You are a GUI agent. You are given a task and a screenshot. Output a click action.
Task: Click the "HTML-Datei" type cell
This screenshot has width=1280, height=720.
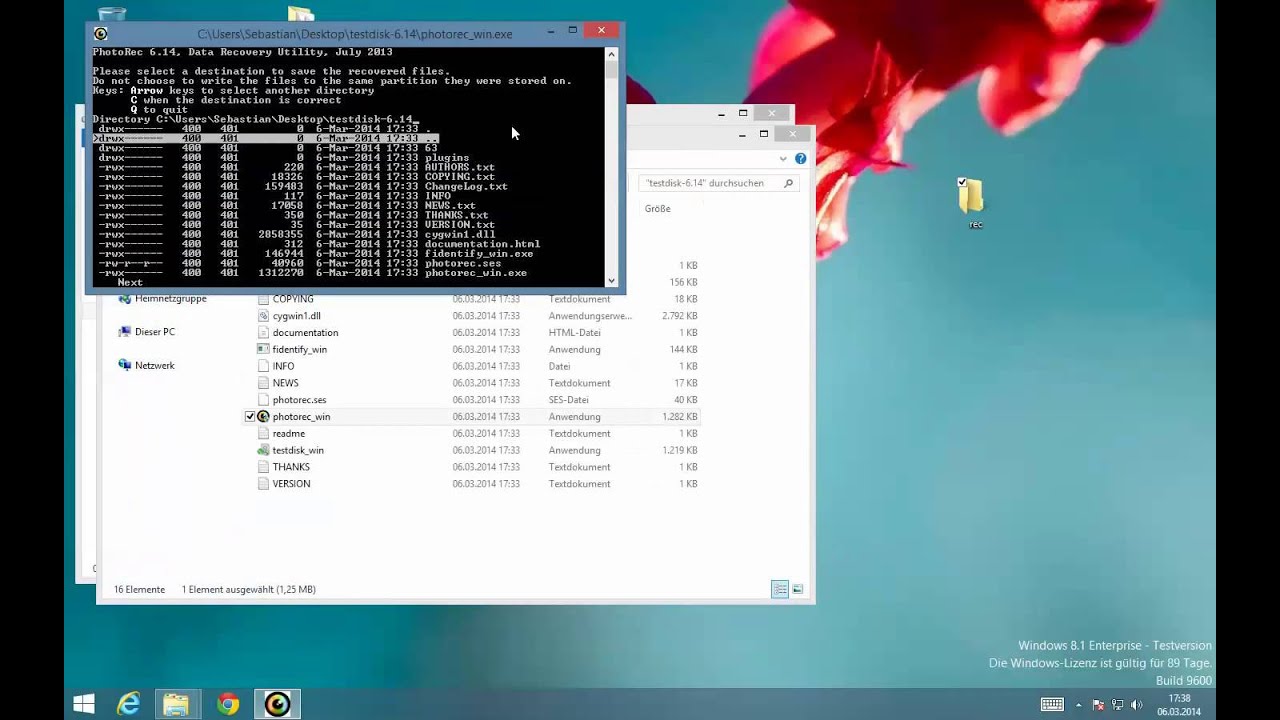(574, 332)
